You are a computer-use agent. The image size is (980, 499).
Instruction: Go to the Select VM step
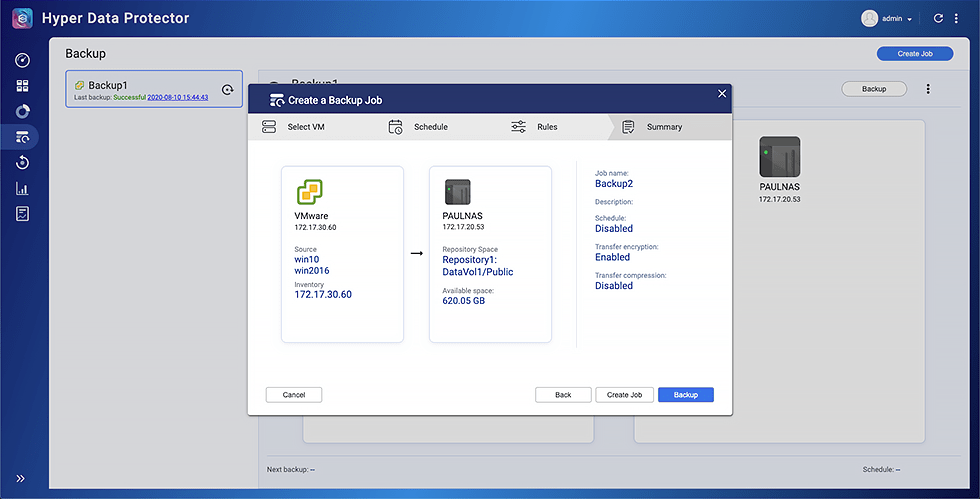tap(306, 127)
